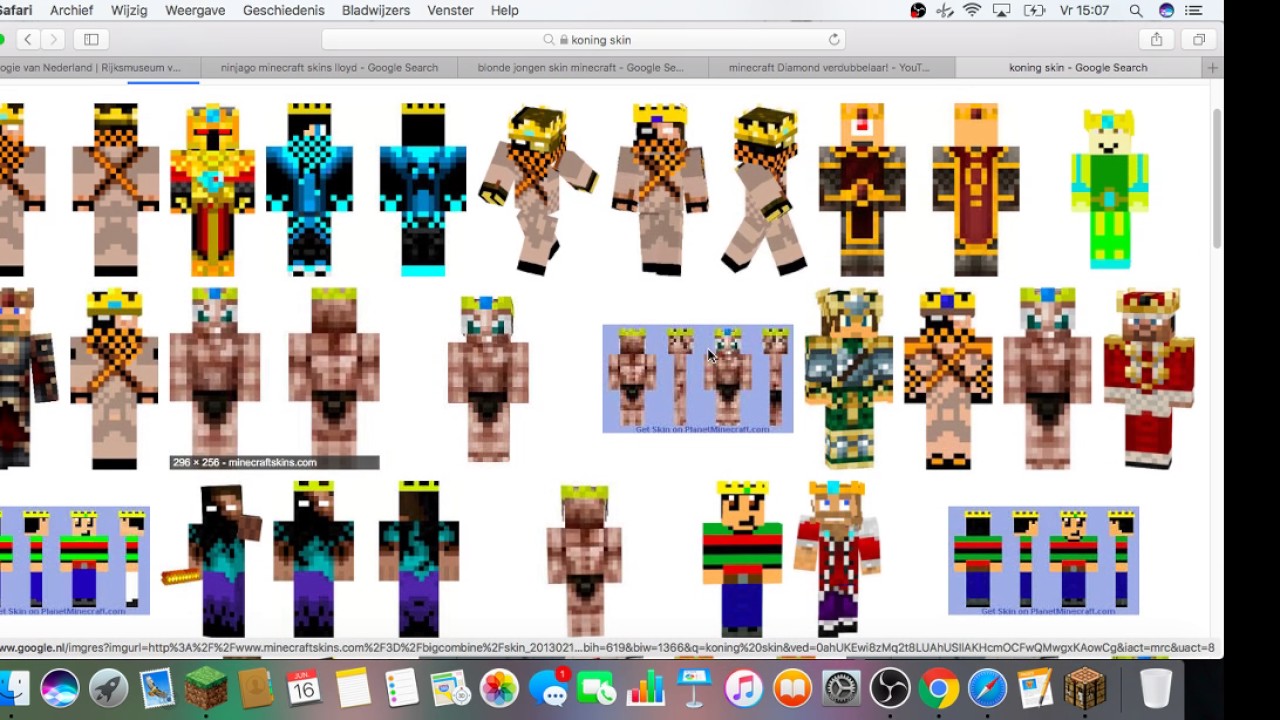
Task: Open the Safari menu
Action: tap(15, 10)
